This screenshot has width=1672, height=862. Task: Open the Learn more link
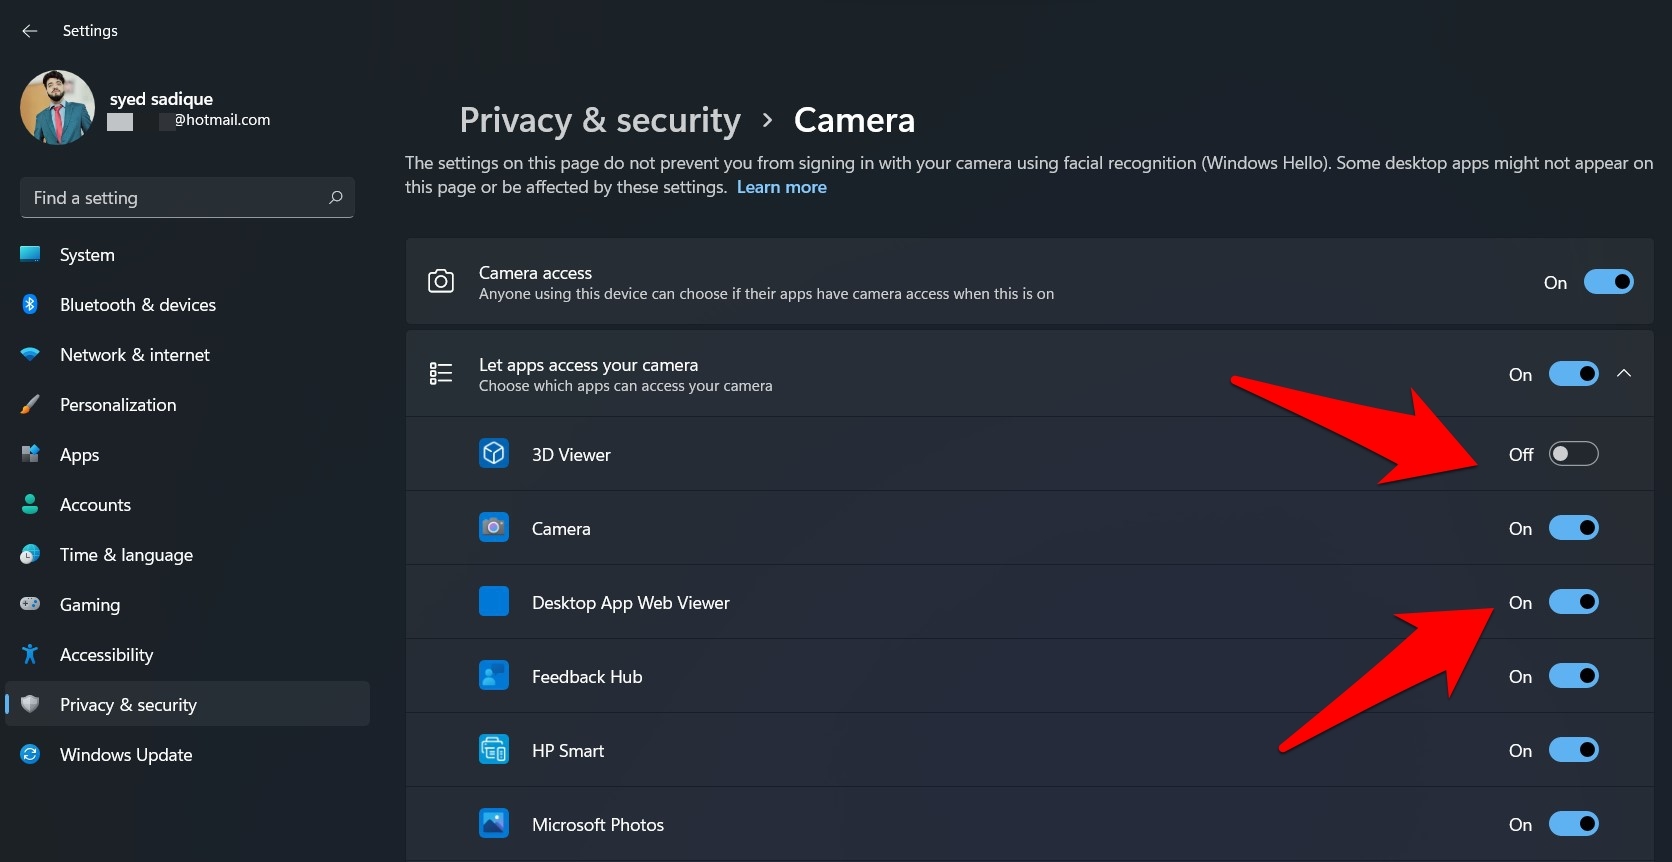(781, 187)
